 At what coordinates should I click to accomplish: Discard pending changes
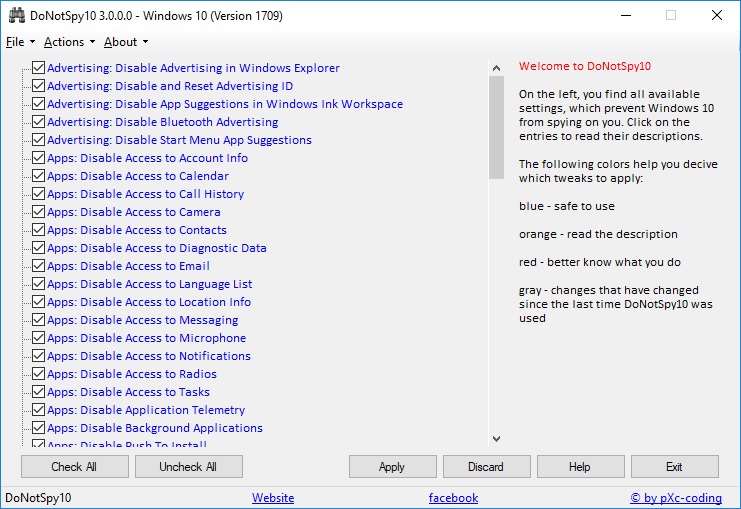tap(486, 467)
